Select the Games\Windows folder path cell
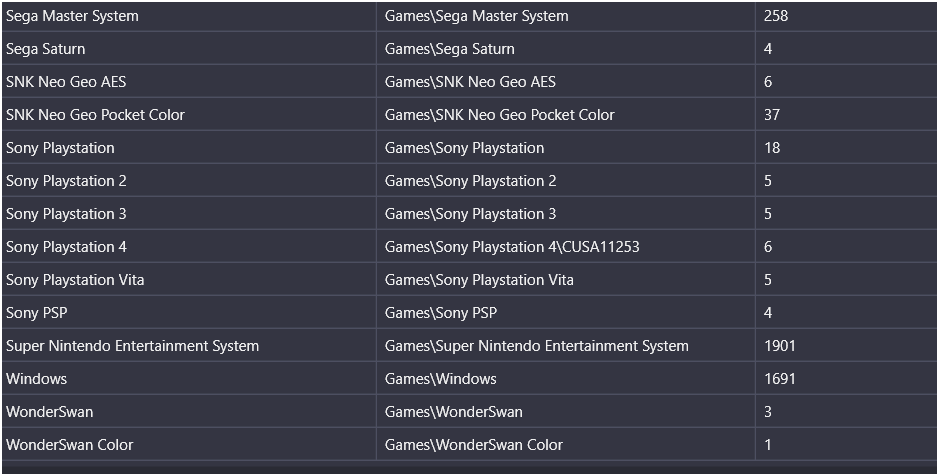 (440, 379)
